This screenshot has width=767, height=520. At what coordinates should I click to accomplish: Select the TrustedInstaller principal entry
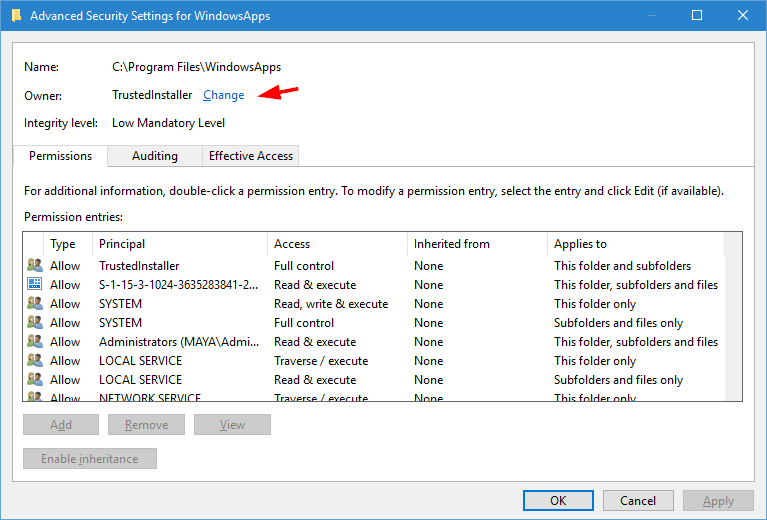pos(139,266)
